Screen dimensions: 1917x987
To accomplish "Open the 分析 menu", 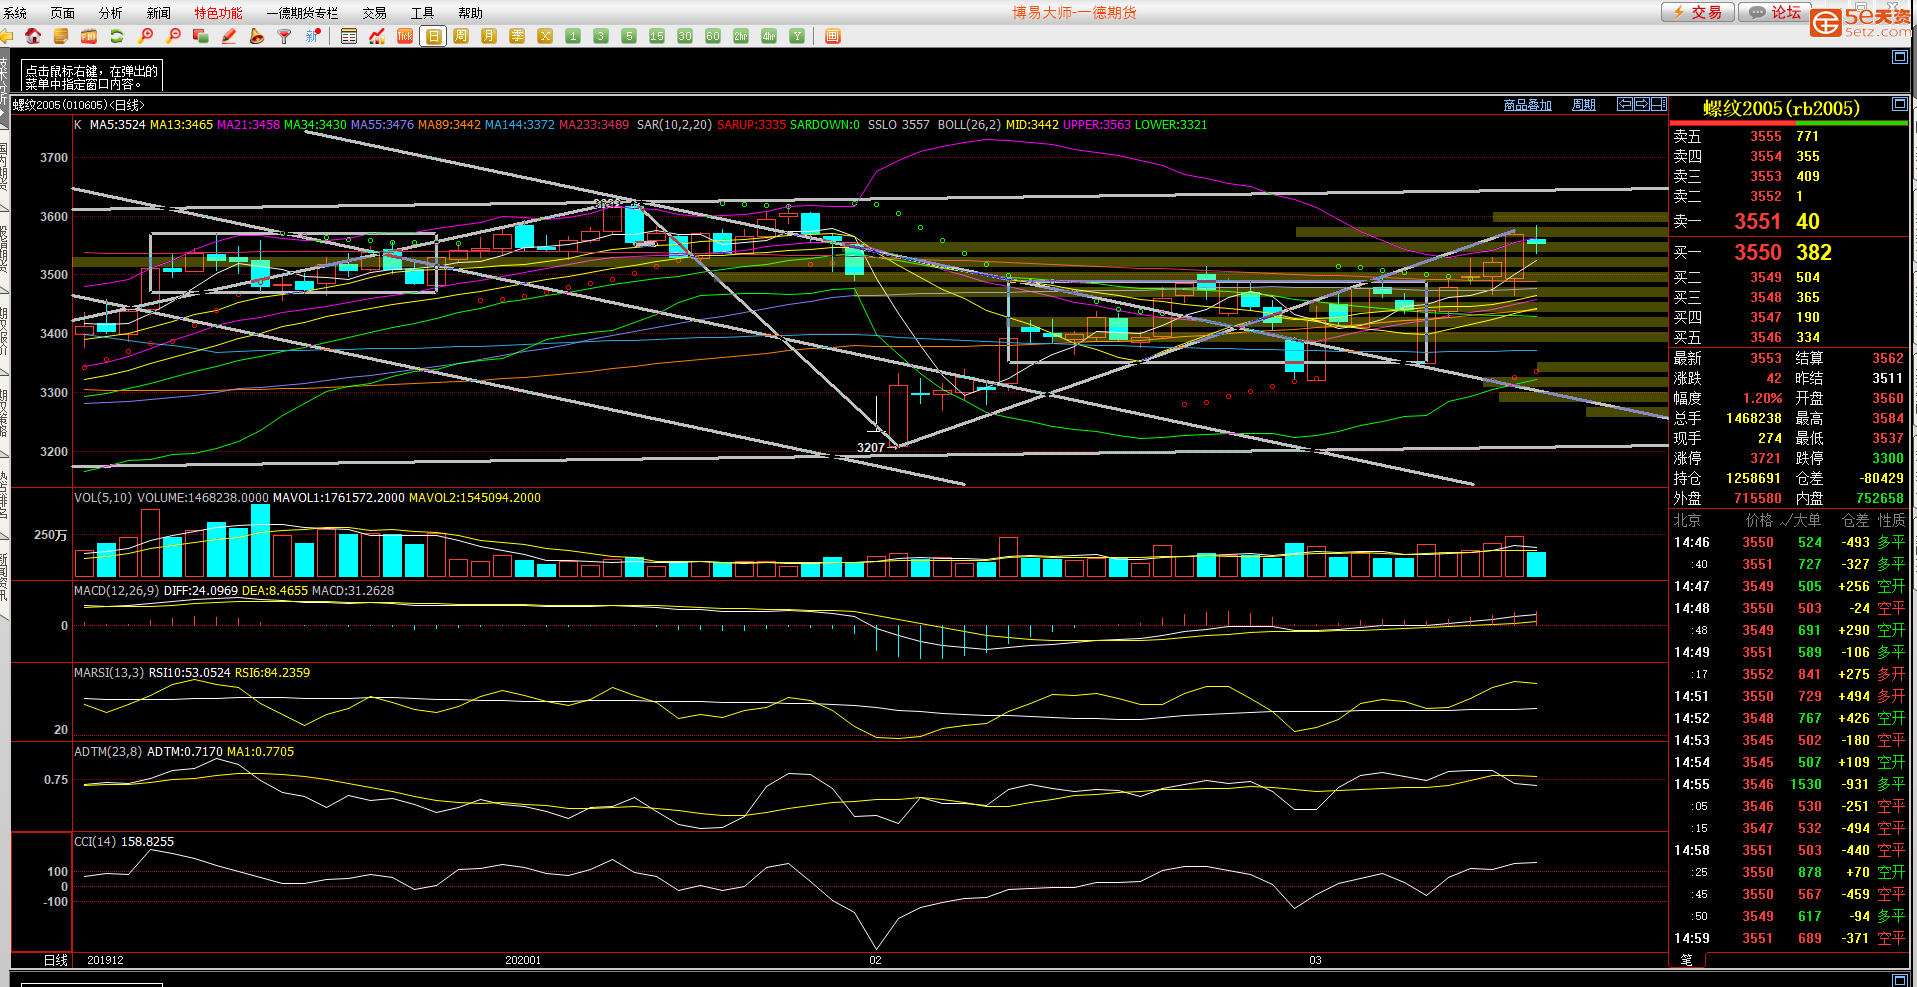I will click(110, 13).
